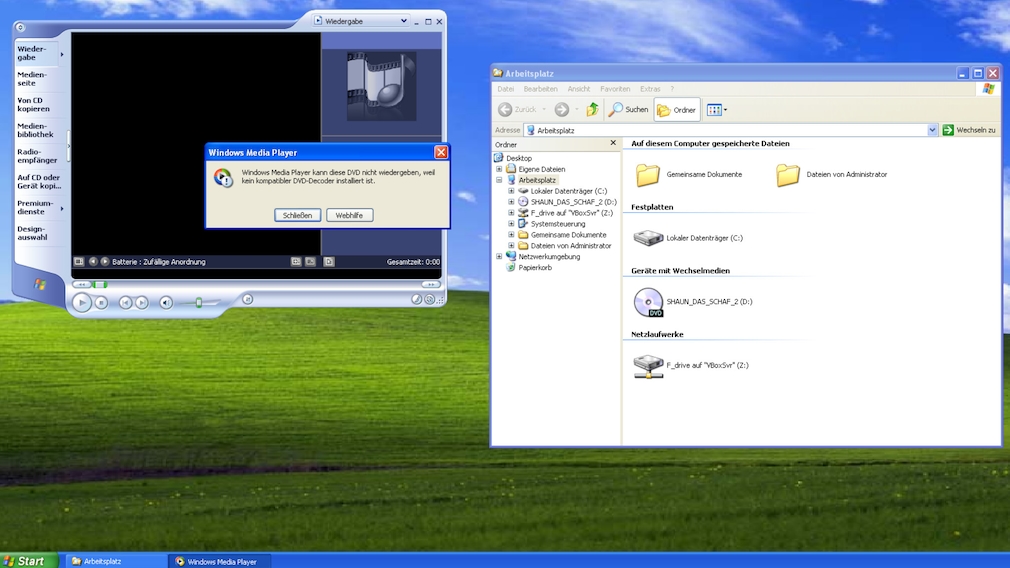The height and width of the screenshot is (568, 1010).
Task: Select the SHAUN_DAS_SCHAF_2 (D:) DVD drive icon
Action: pos(649,302)
